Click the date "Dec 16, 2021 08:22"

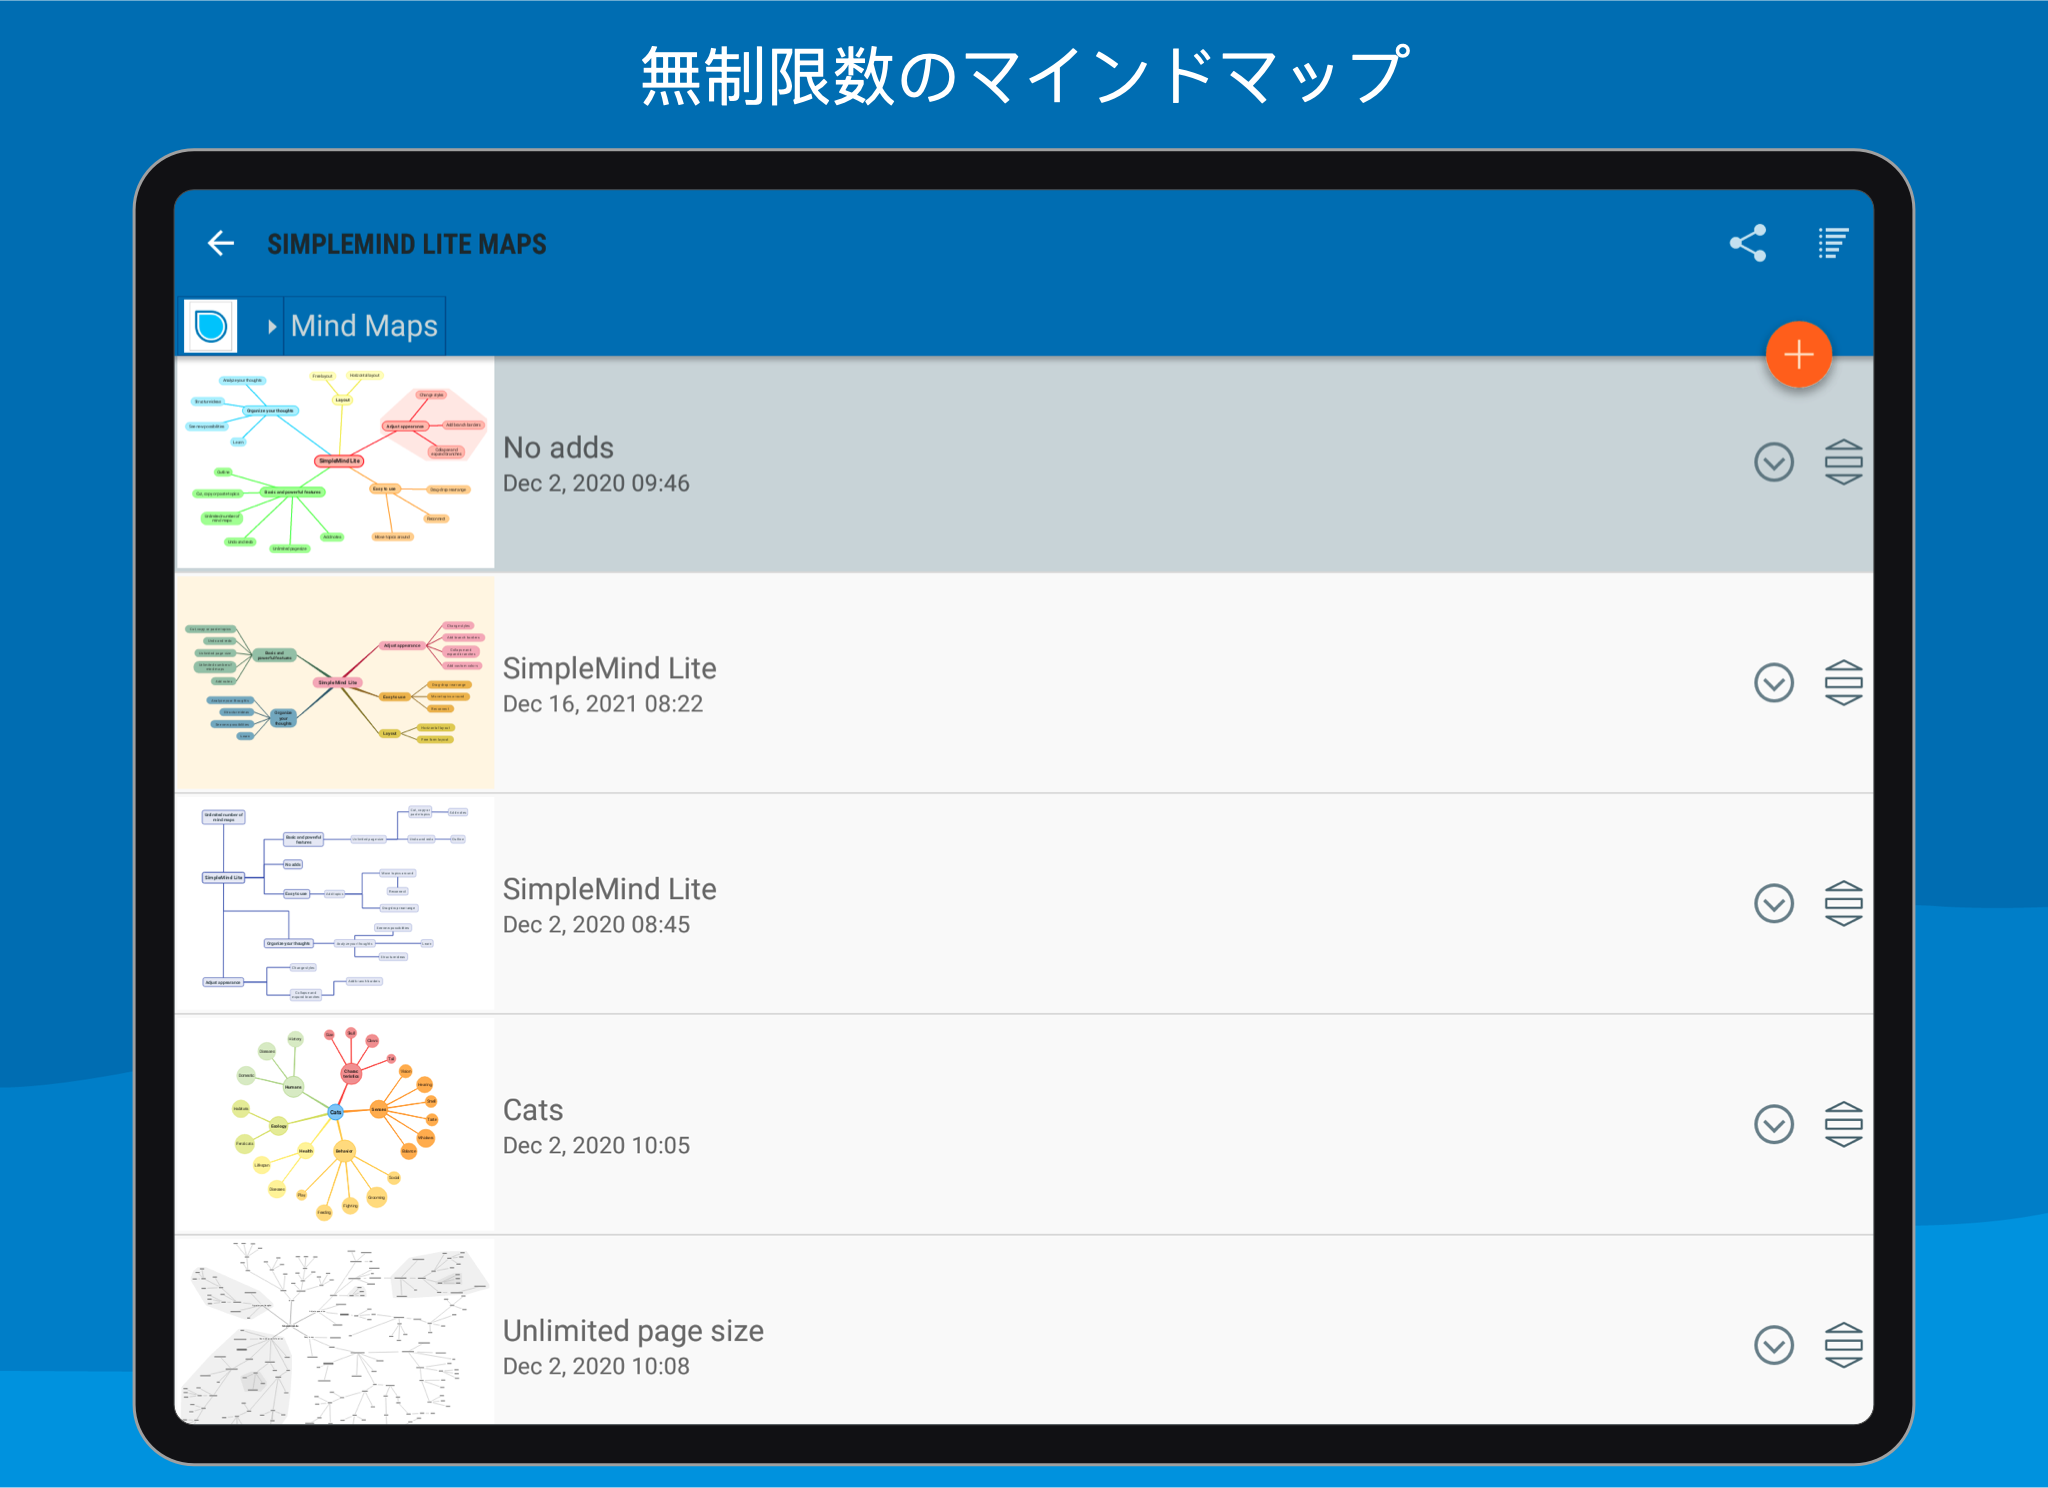tap(603, 704)
